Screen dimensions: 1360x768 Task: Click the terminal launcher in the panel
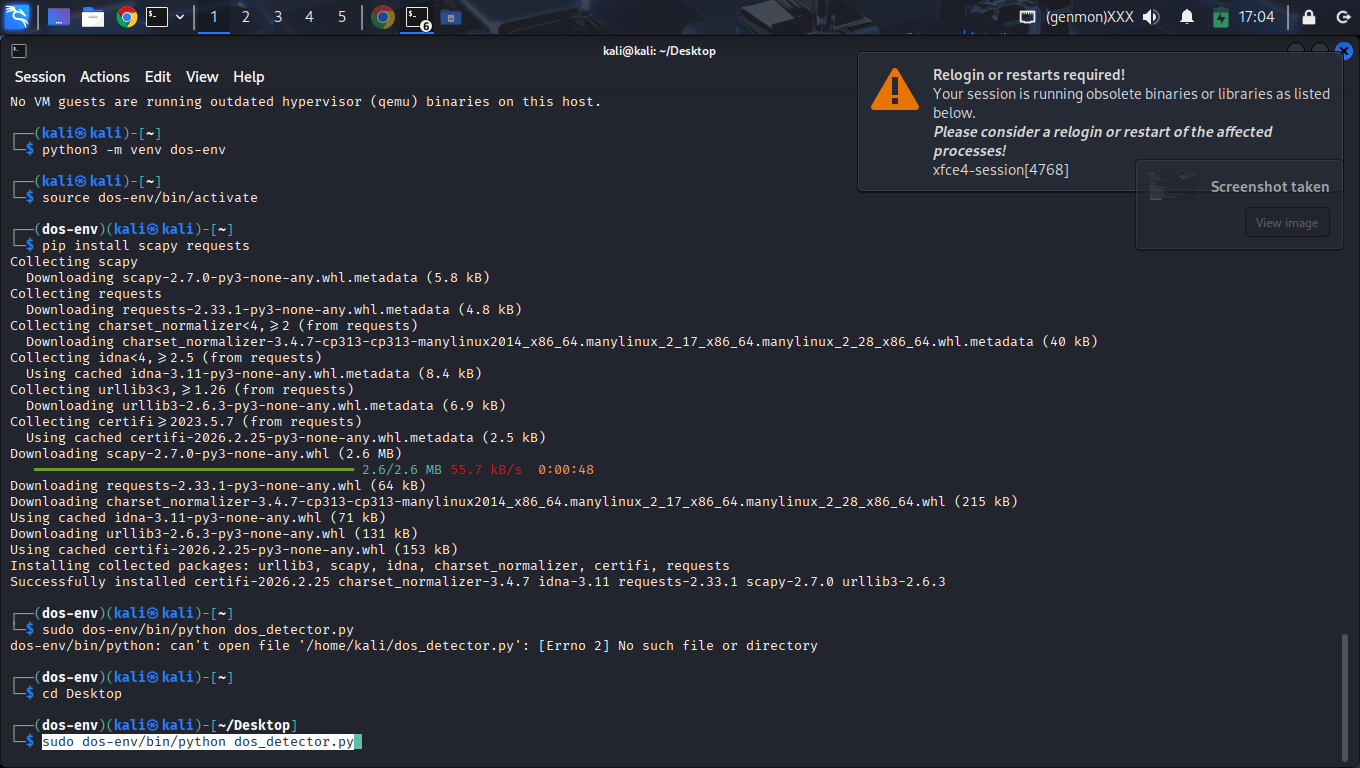[157, 17]
